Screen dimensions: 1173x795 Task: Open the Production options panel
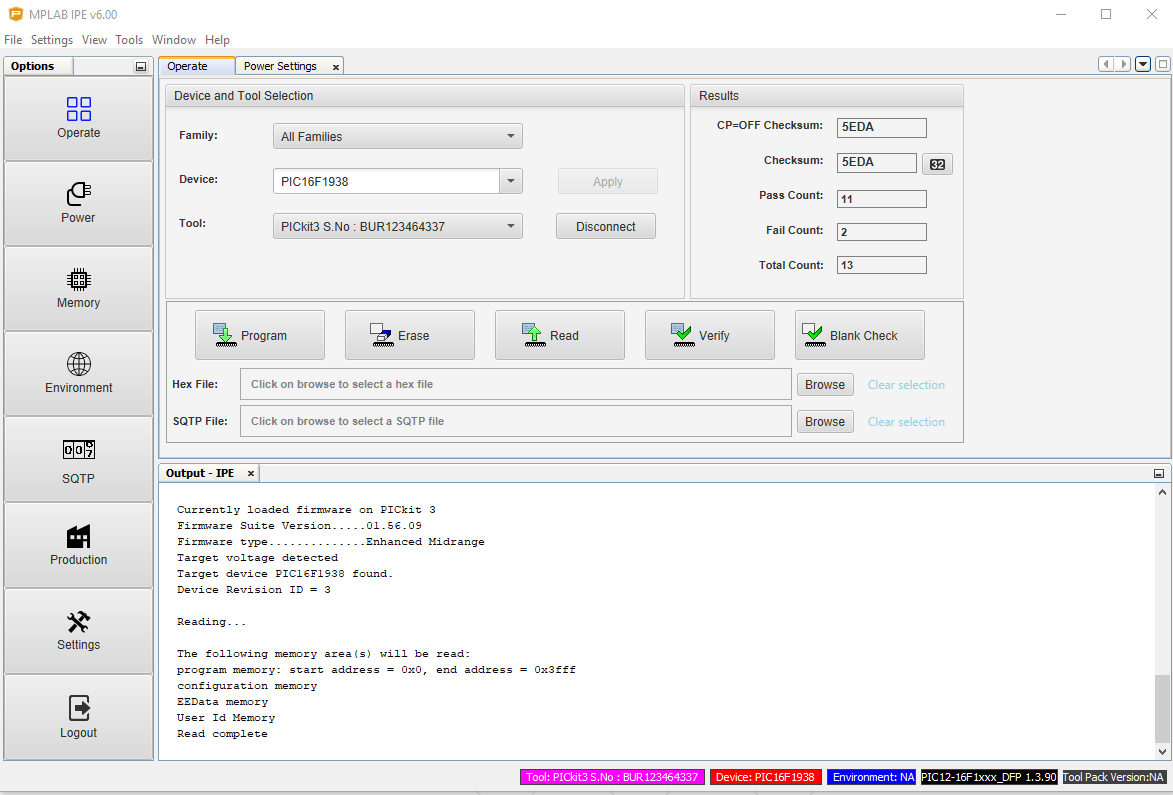(79, 545)
